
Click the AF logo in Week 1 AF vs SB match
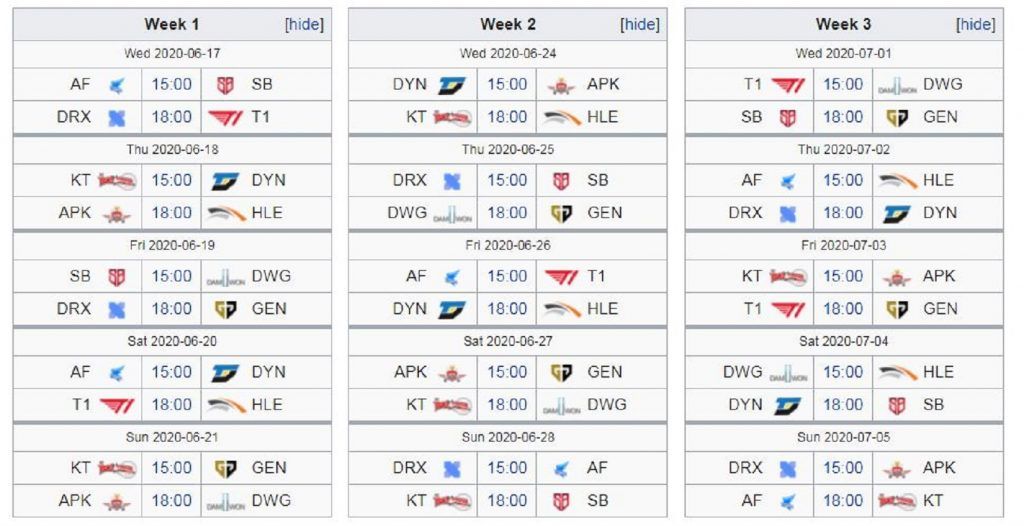(x=116, y=85)
